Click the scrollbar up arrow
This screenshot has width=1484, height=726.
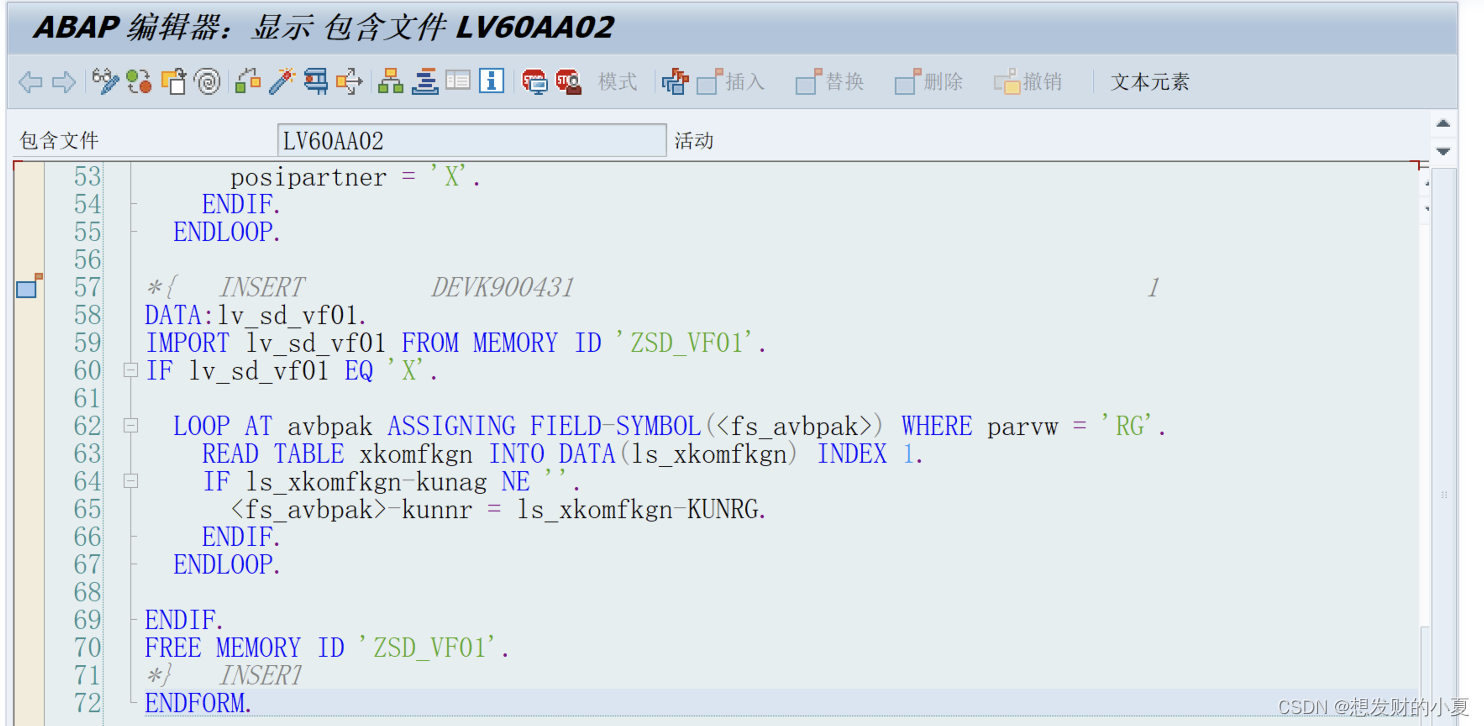tap(1443, 122)
